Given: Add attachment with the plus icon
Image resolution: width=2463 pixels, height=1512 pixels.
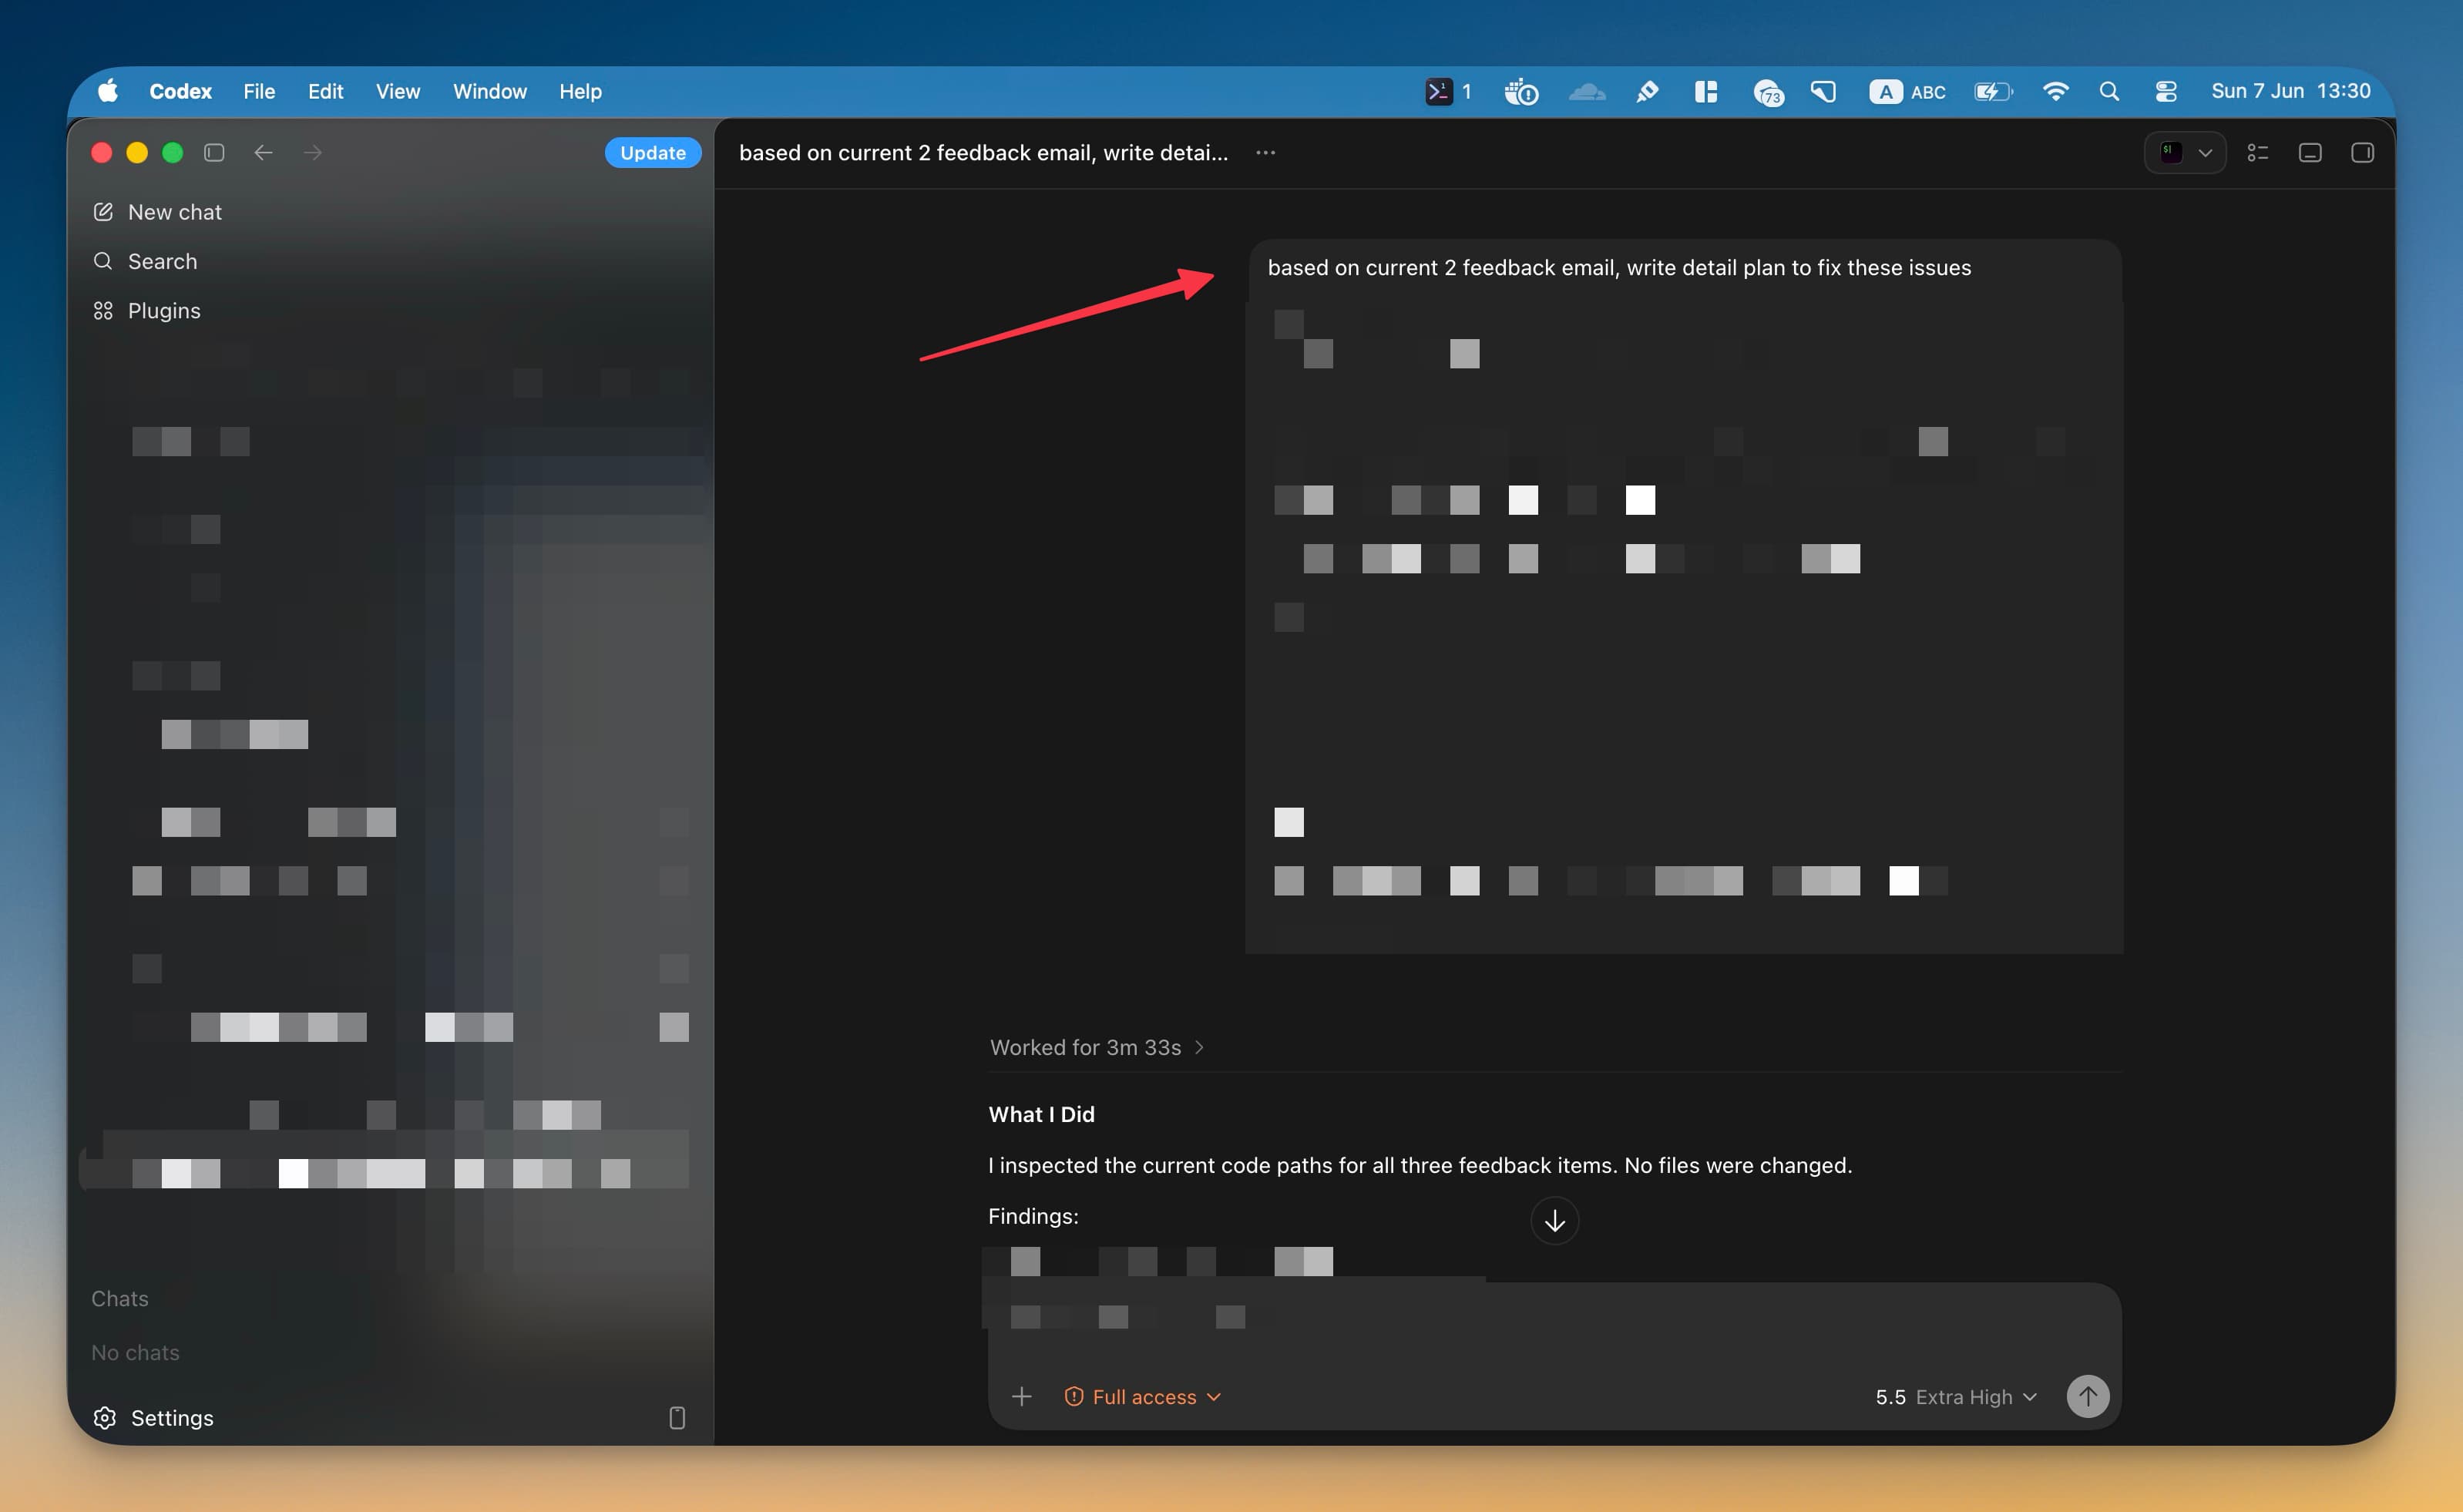Looking at the screenshot, I should pos(1021,1396).
